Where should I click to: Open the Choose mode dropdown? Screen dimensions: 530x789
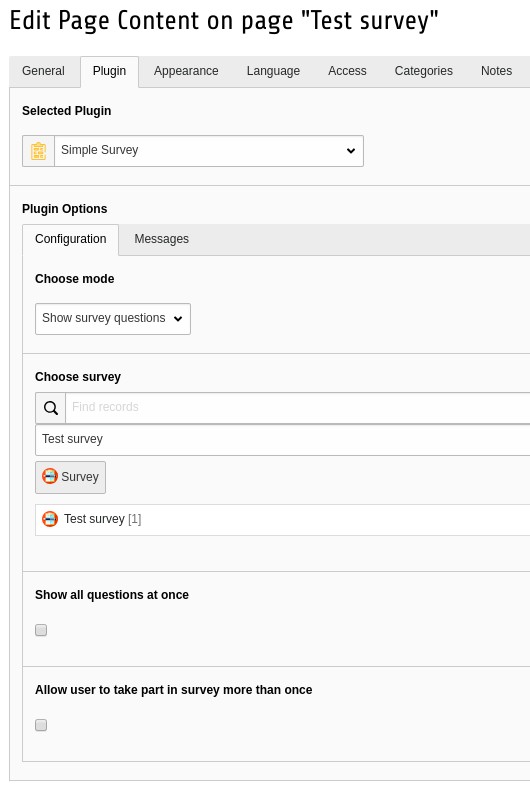point(113,319)
